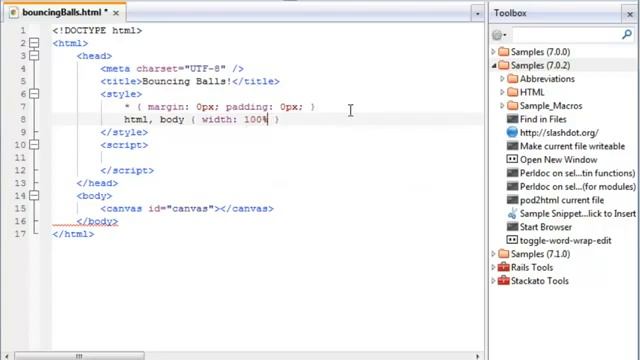640x360 pixels.
Task: Click the Start Browser command icon
Action: [x=512, y=227]
